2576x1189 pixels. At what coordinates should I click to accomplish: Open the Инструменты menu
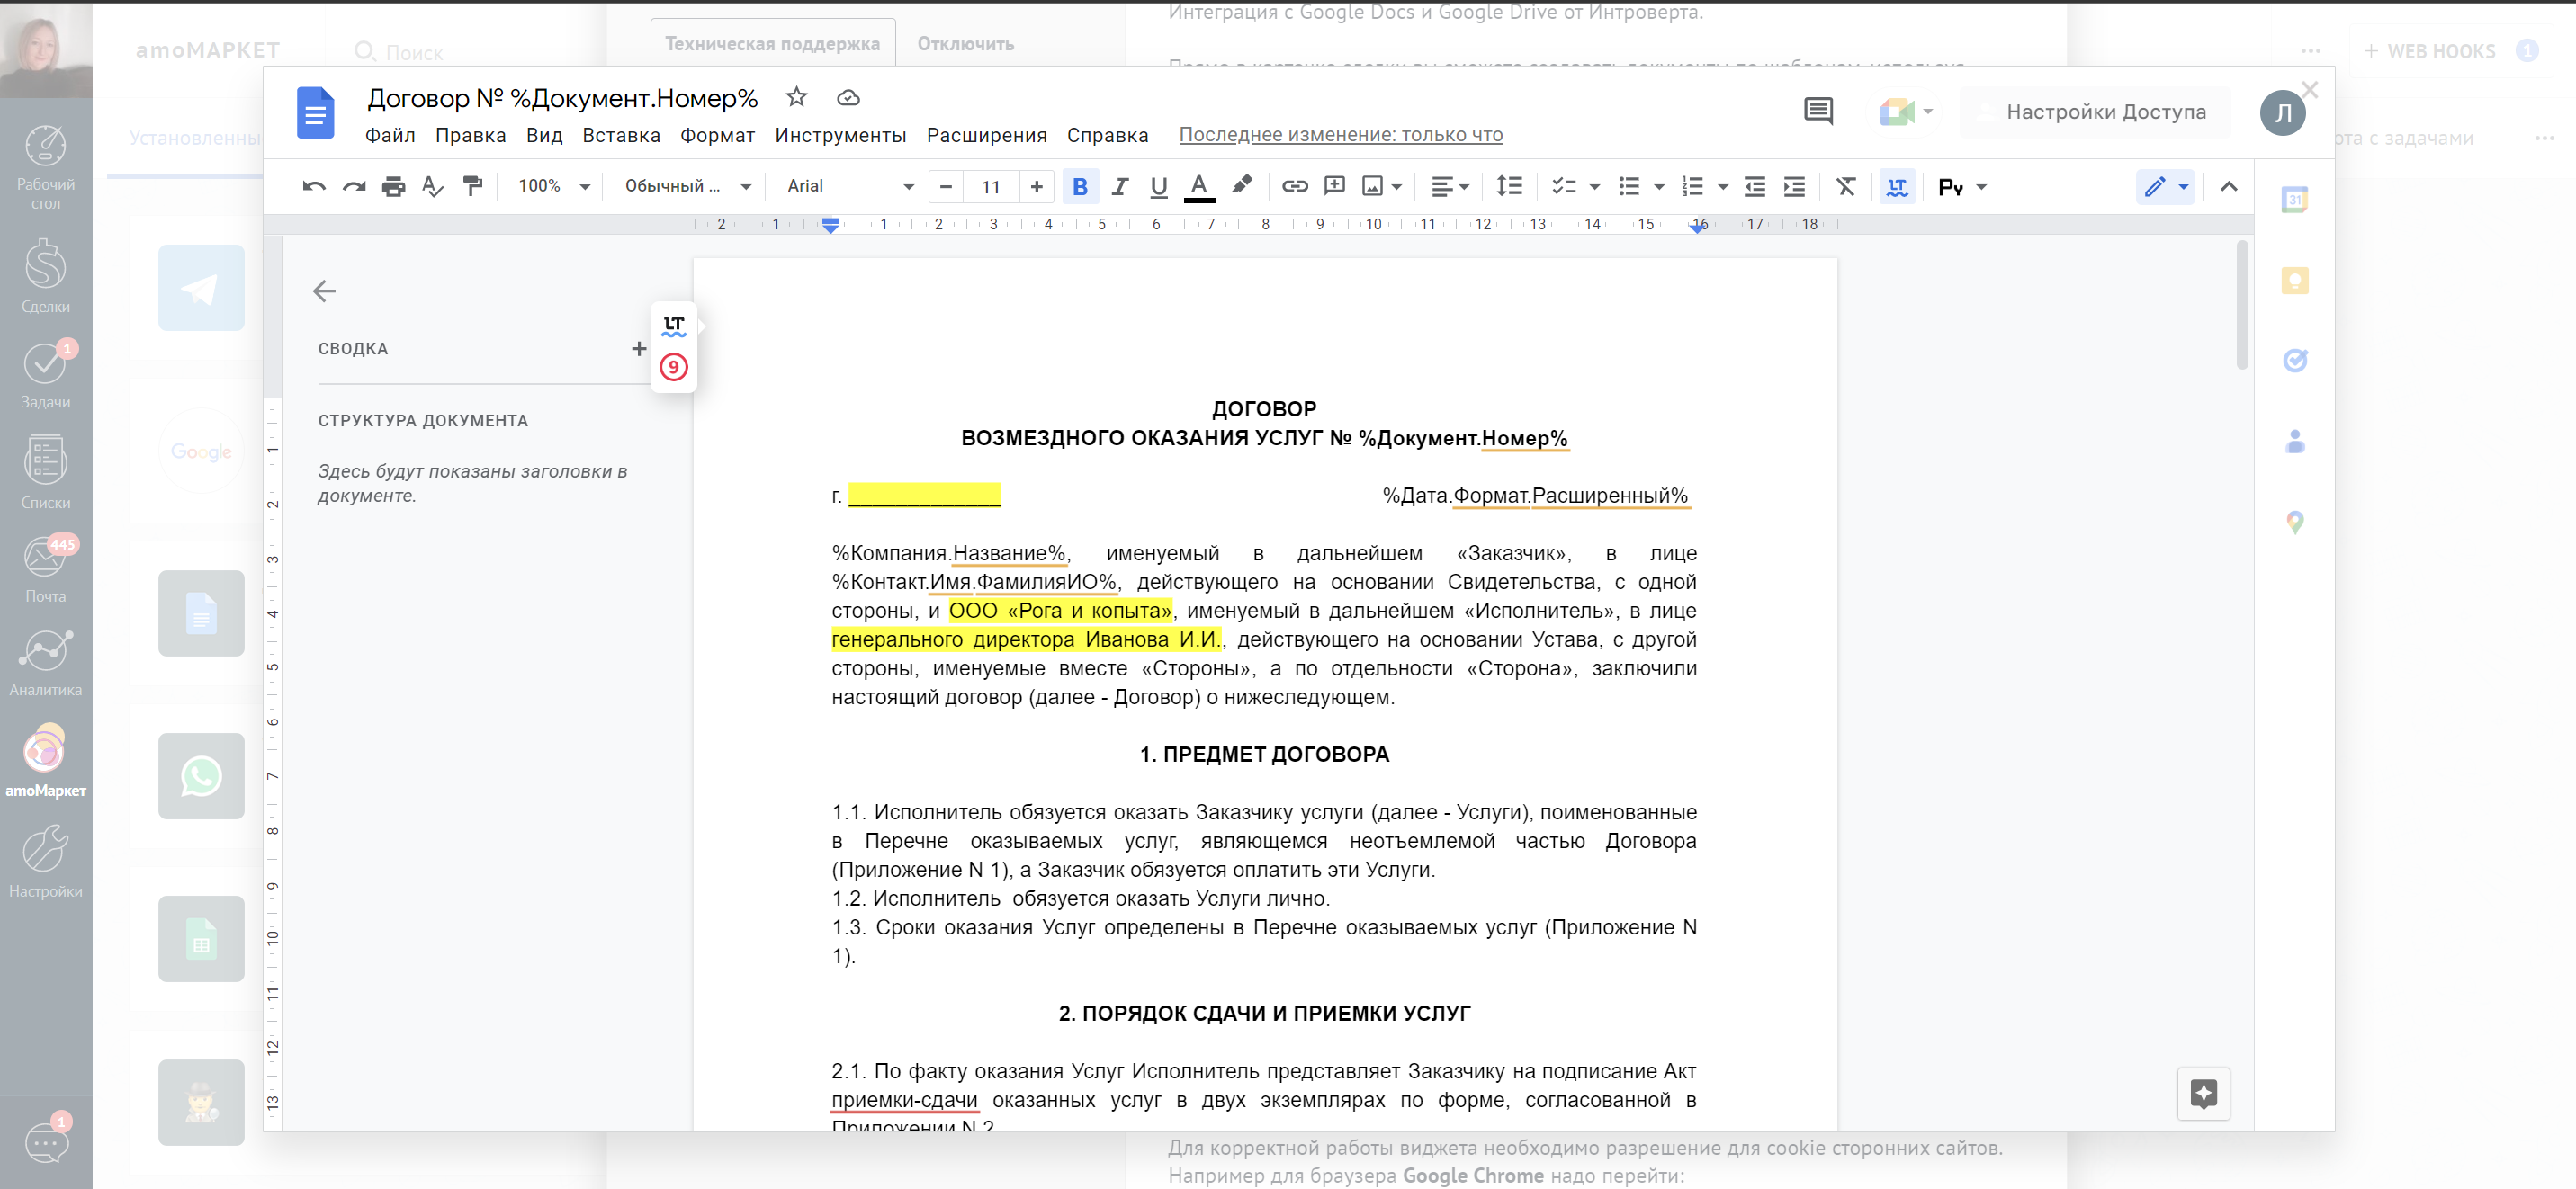[x=840, y=135]
